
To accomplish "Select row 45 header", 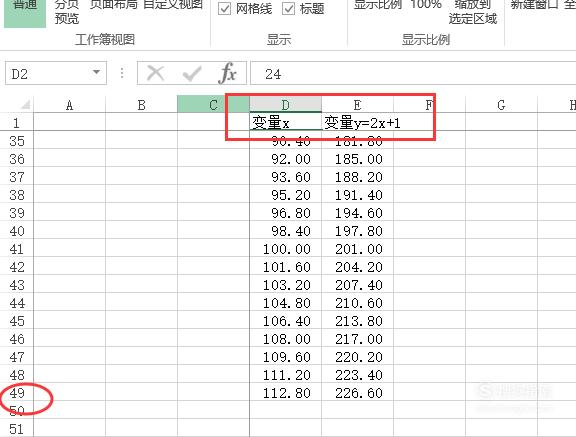I will tap(17, 321).
